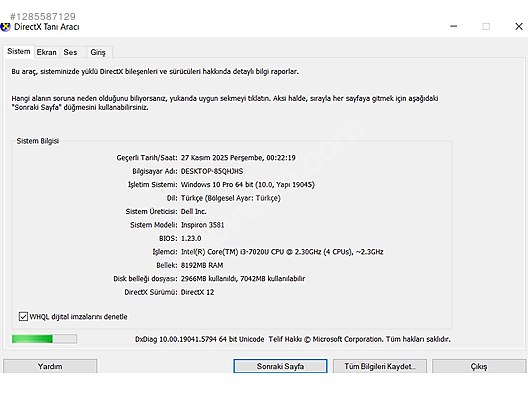
Task: Open the Ekran tab
Action: 46,52
